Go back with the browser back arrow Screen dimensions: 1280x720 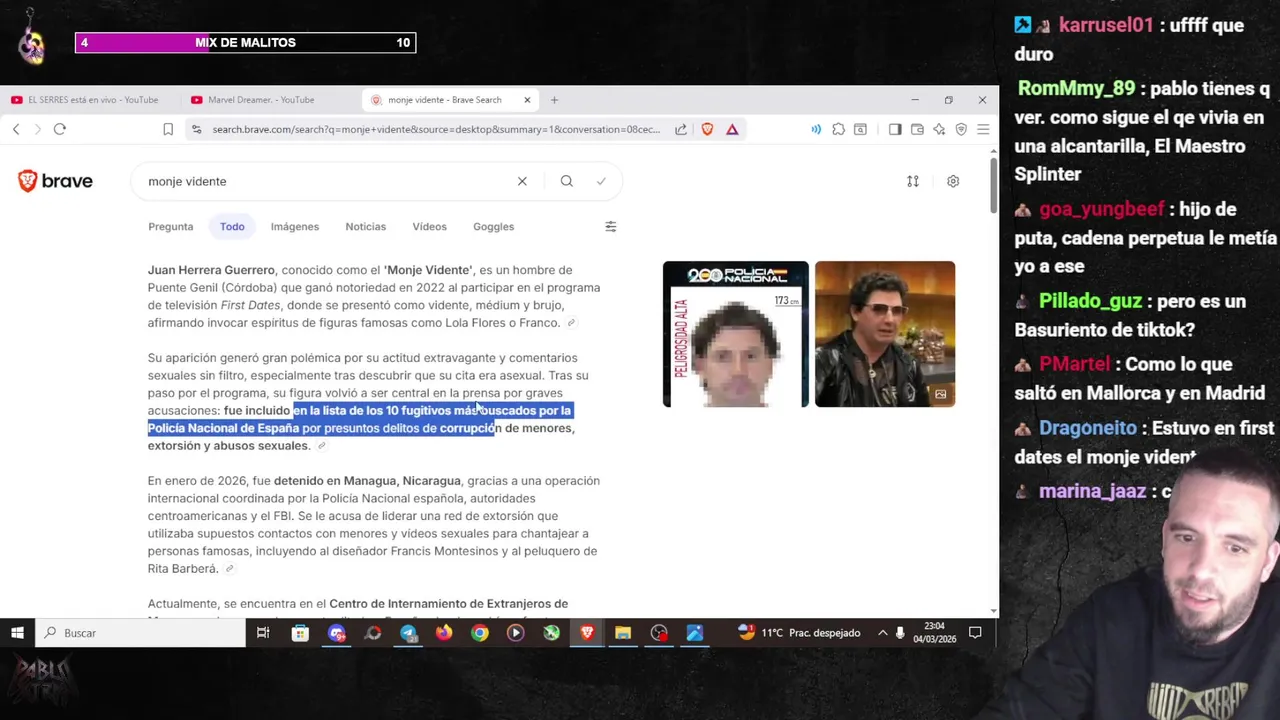pos(16,129)
